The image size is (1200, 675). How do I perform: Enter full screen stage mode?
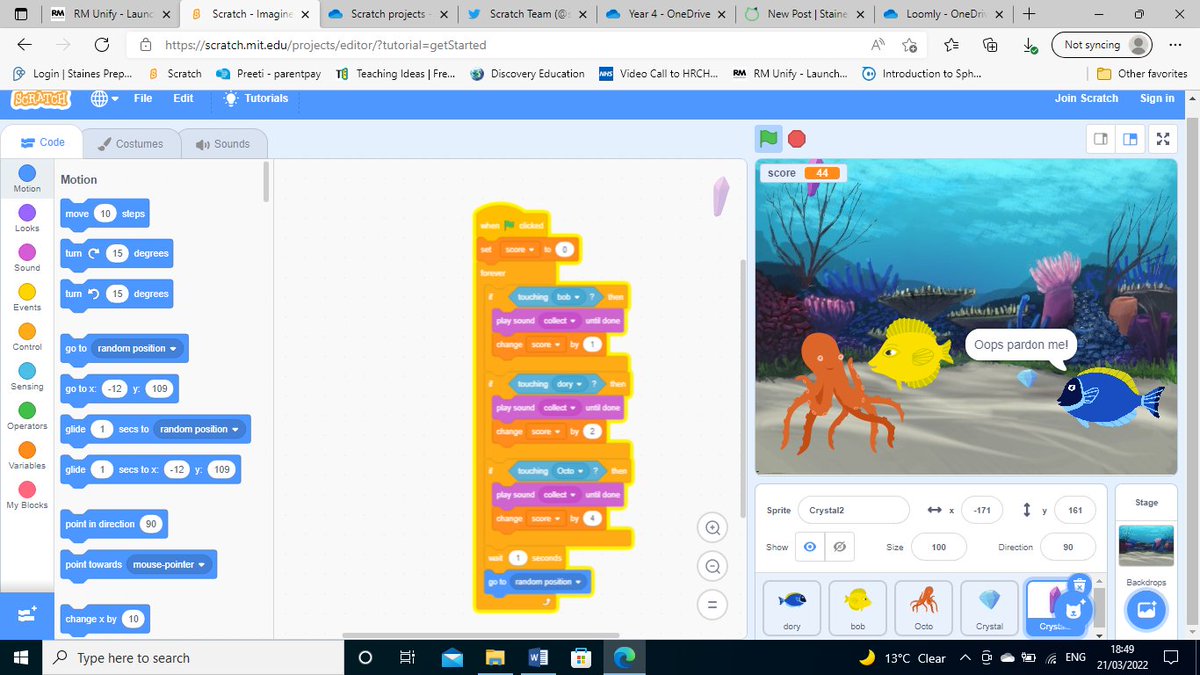point(1163,139)
